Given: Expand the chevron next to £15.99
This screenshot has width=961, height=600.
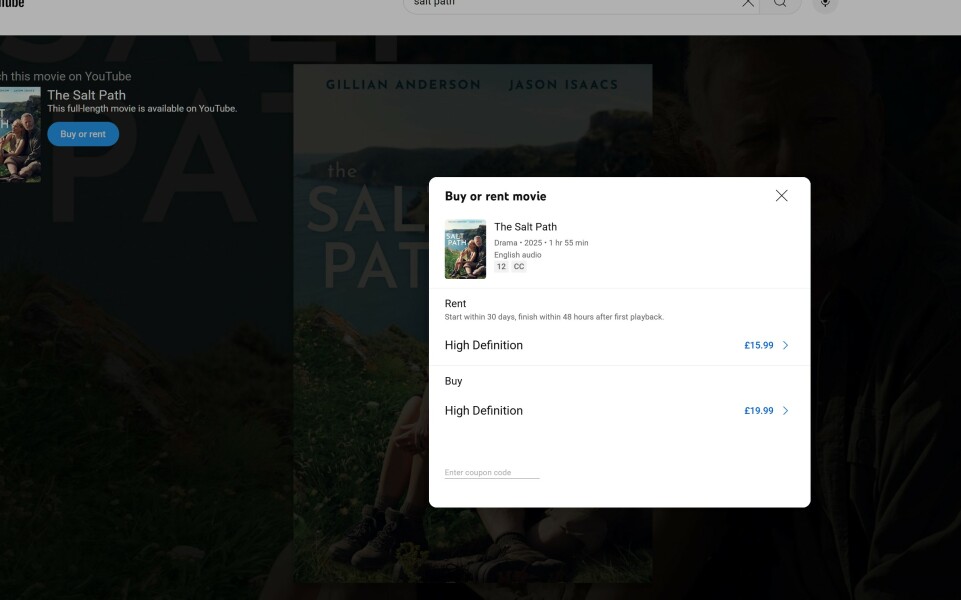Looking at the screenshot, I should (x=785, y=345).
